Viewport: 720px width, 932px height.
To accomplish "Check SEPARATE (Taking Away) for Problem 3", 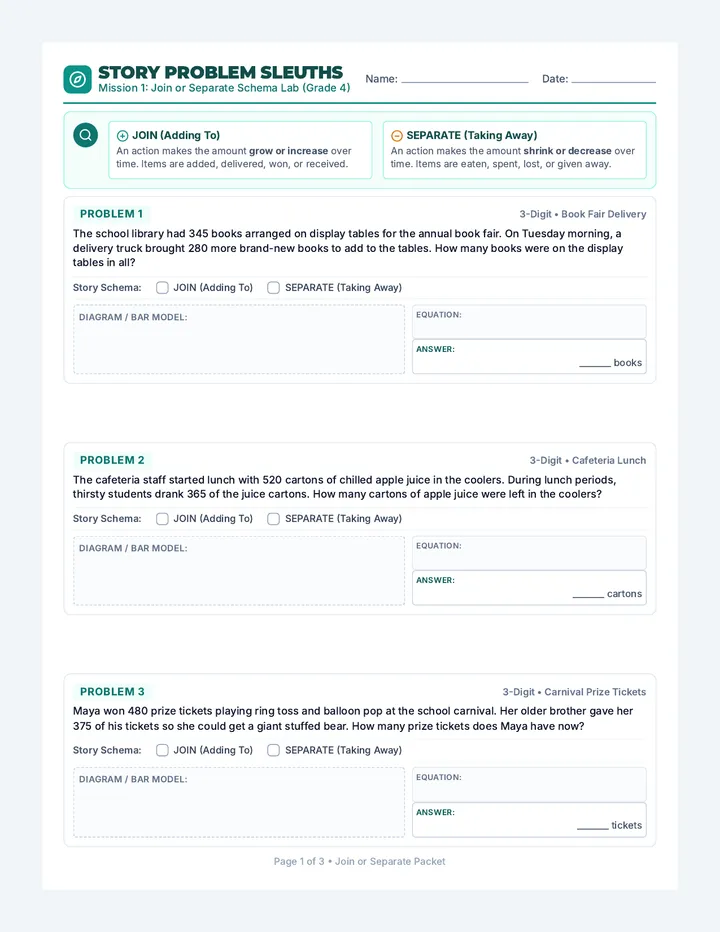I will click(x=273, y=750).
